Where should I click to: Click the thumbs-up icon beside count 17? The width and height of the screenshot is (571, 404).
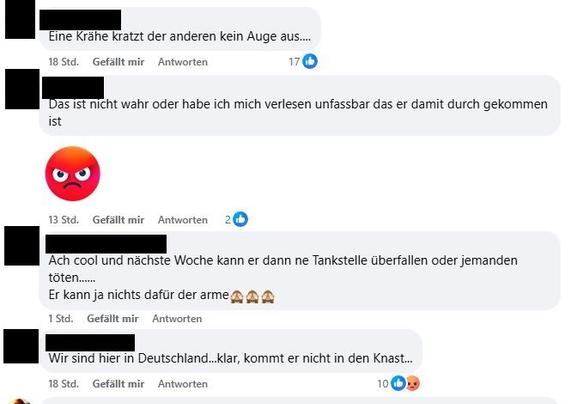pos(310,61)
